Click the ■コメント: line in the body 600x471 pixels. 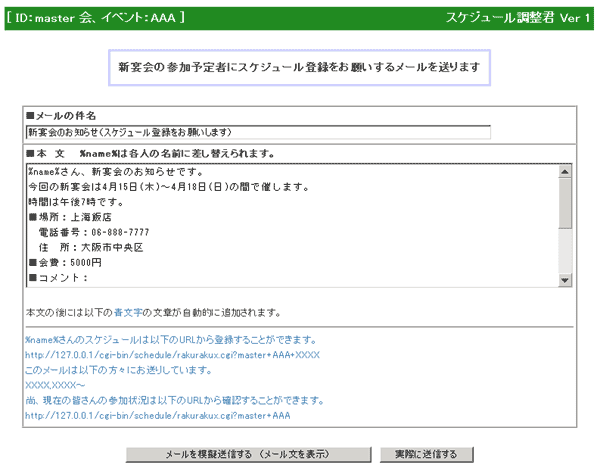point(58,277)
